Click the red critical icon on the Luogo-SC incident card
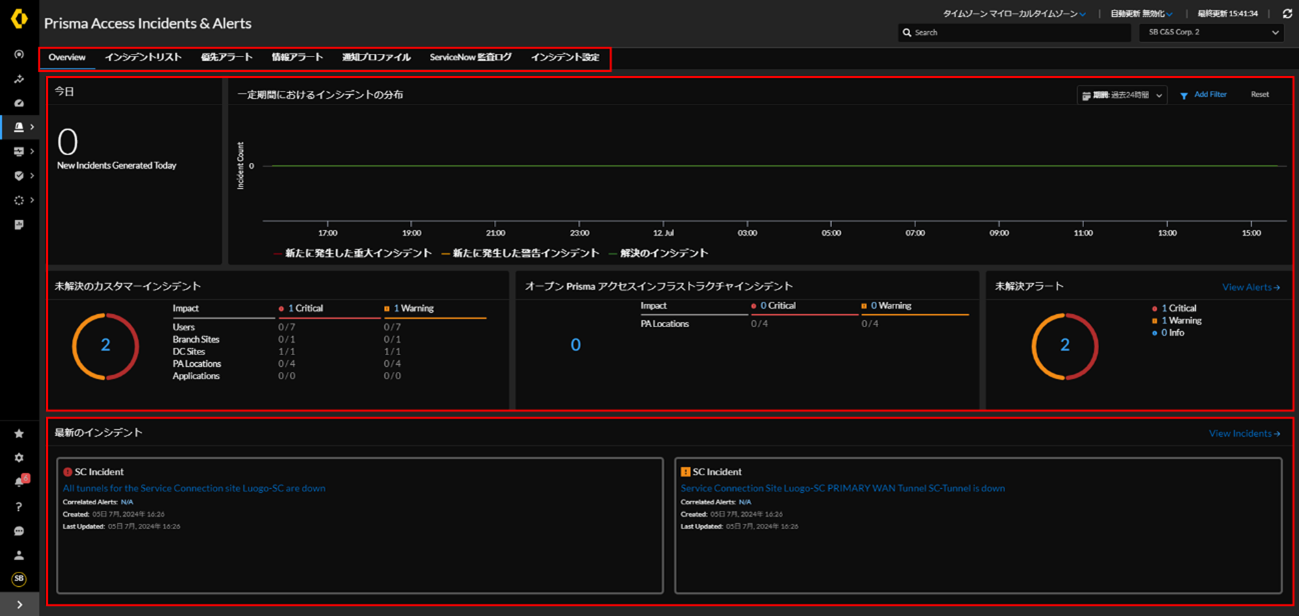Viewport: 1299px width, 616px height. tap(68, 472)
